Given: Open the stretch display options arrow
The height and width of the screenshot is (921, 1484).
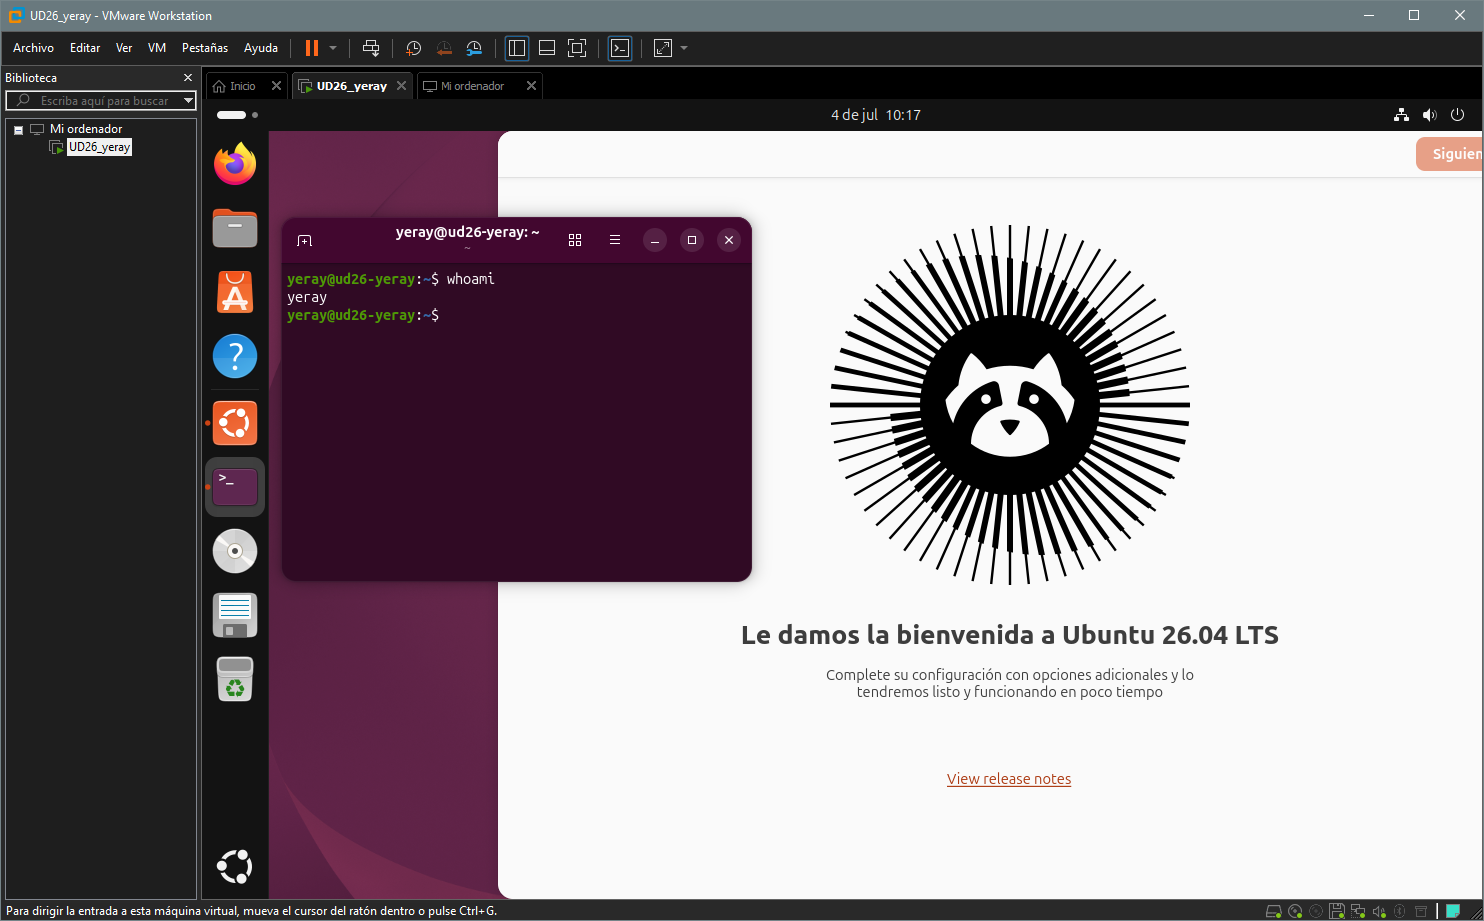Looking at the screenshot, I should click(x=684, y=48).
